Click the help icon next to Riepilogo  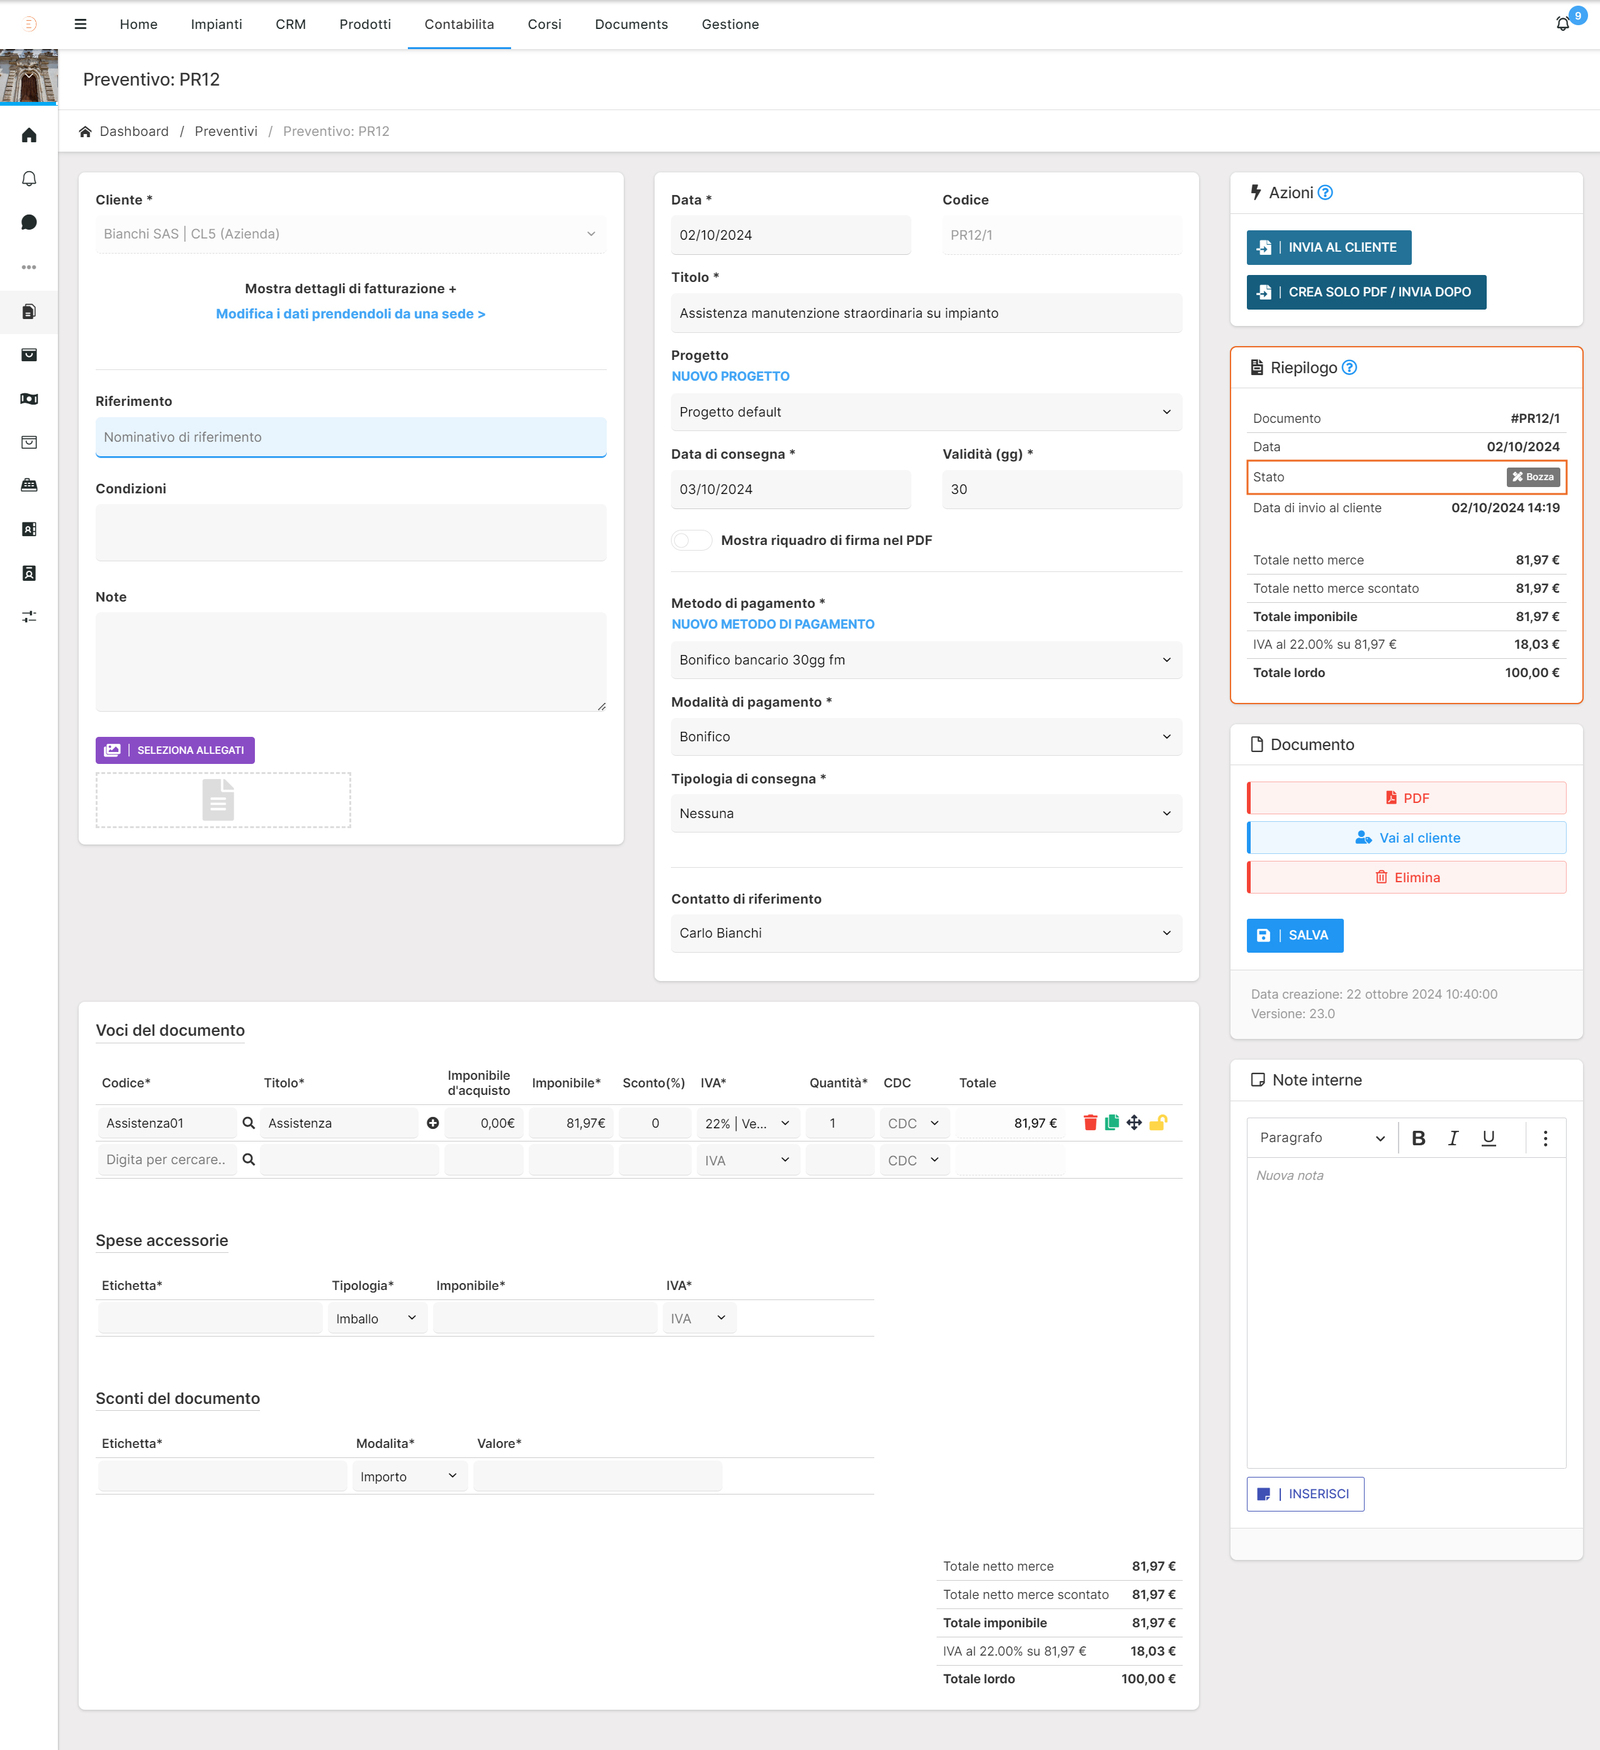click(1349, 368)
